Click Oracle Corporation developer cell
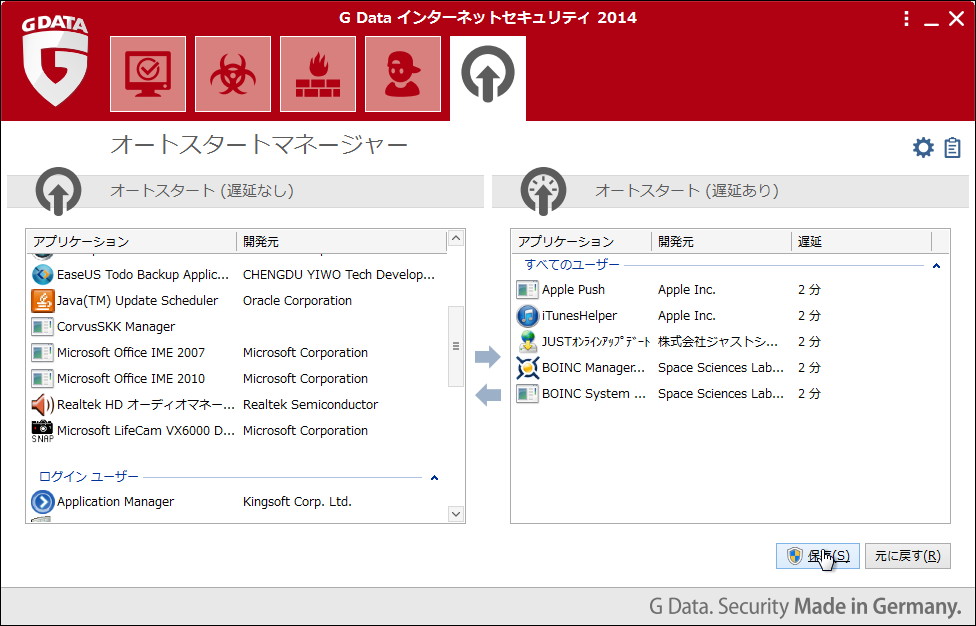 coord(297,301)
